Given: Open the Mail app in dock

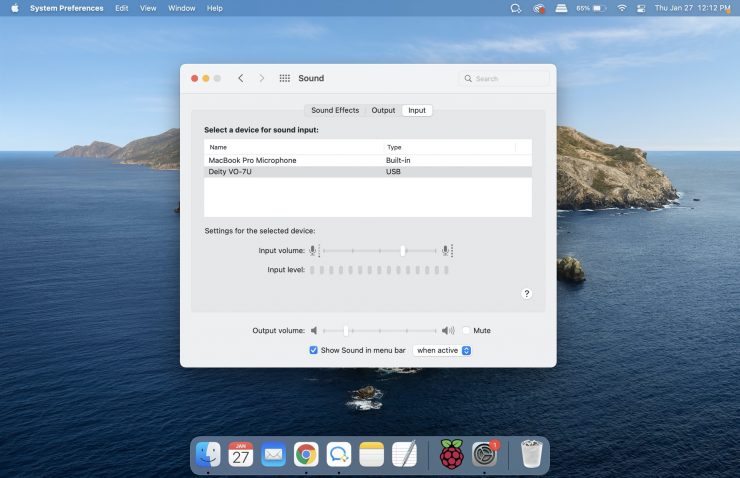Looking at the screenshot, I should tap(273, 455).
